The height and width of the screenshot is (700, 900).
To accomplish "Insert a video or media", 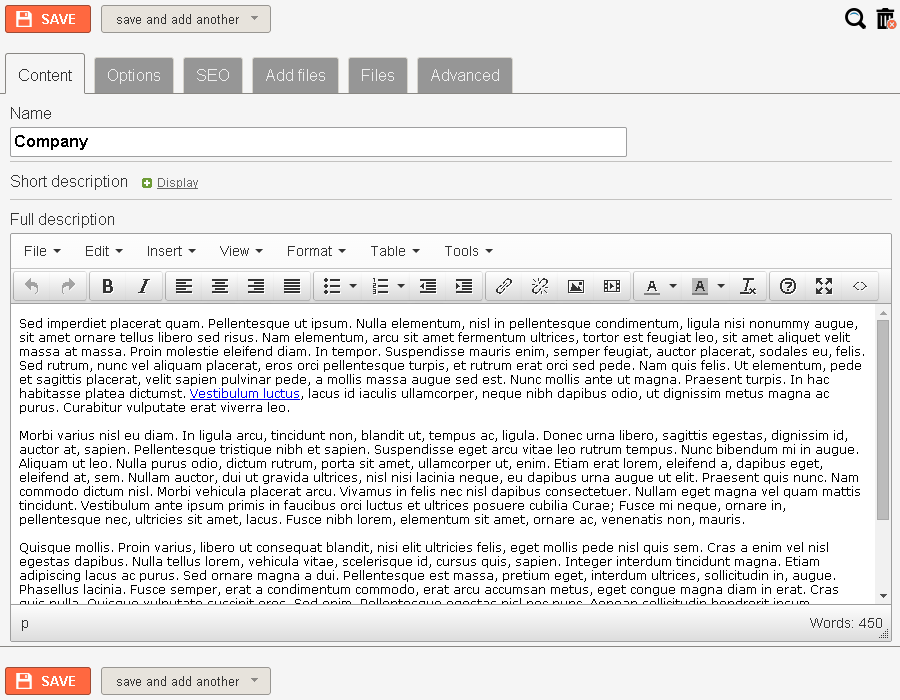I will (x=612, y=286).
